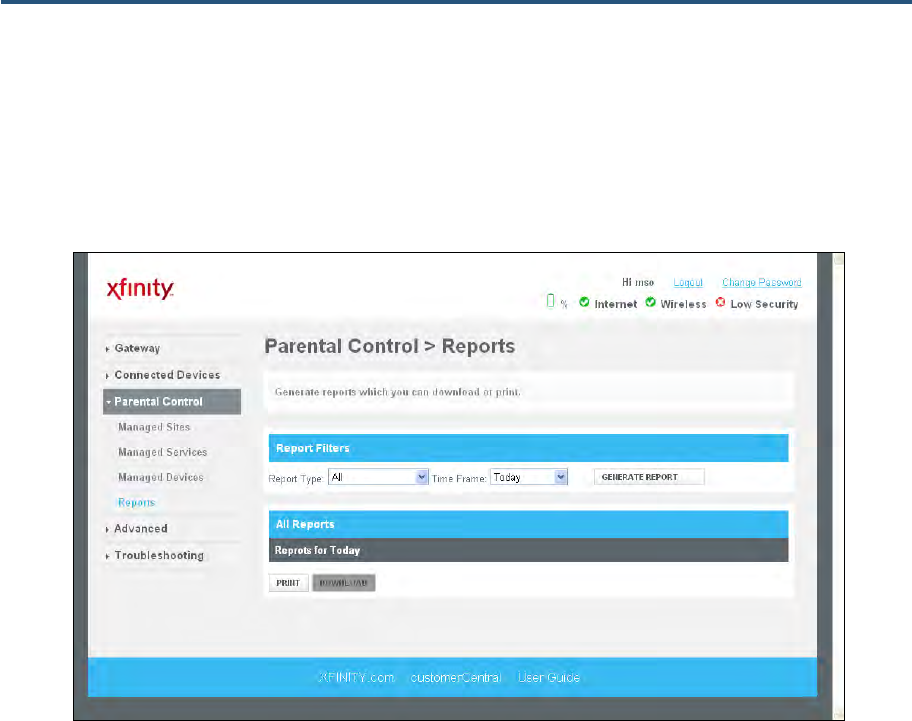Open the Change Password link
Image resolution: width=912 pixels, height=721 pixels.
point(762,283)
